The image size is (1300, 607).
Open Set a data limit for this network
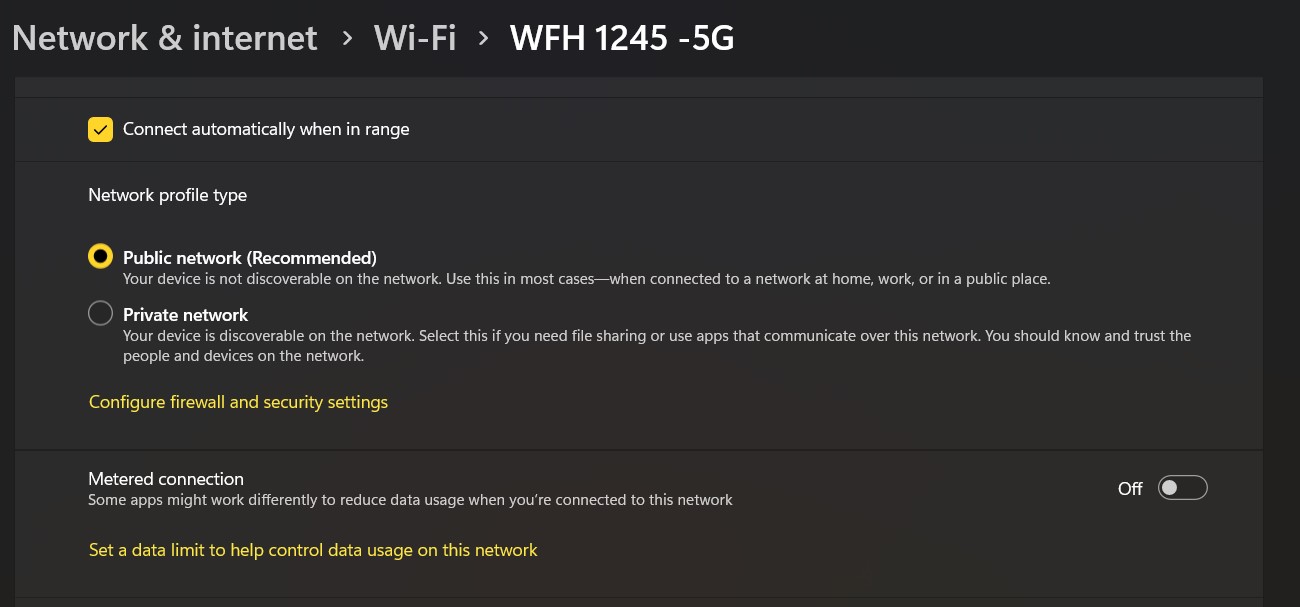click(313, 550)
